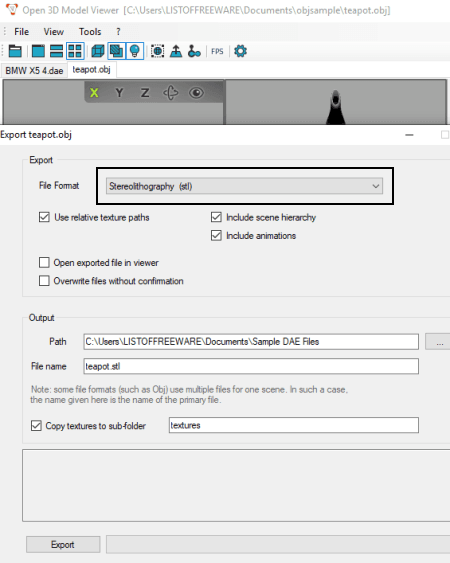Viewport: 450px width, 563px height.
Task: Uncheck Include animations
Action: click(x=216, y=236)
